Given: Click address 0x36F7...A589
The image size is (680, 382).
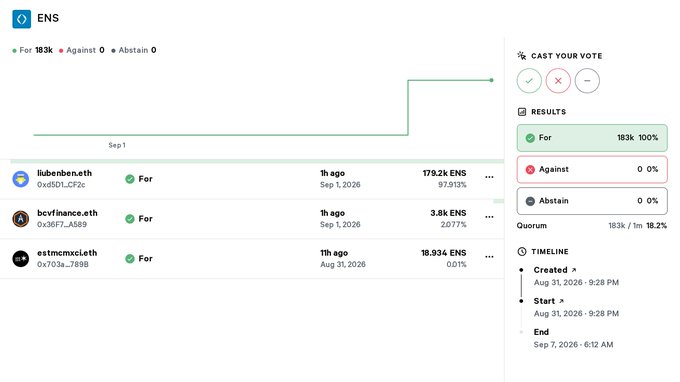Looking at the screenshot, I should coord(62,225).
